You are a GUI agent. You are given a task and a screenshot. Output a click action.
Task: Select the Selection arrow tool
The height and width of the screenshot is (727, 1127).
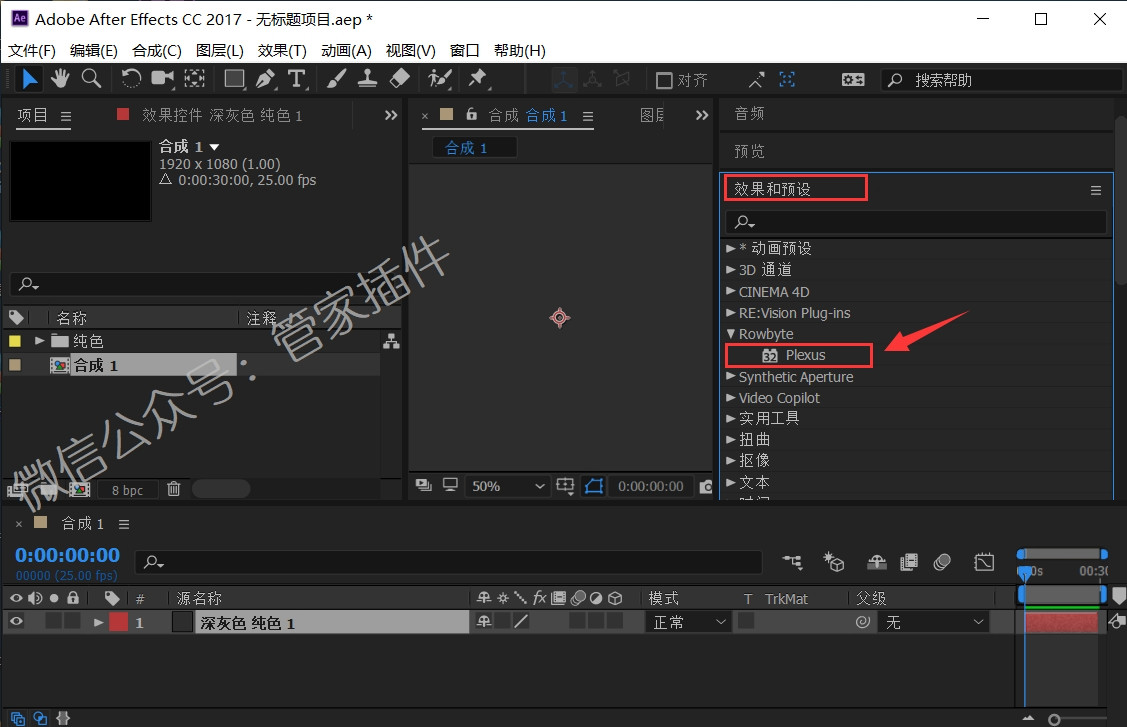point(29,78)
